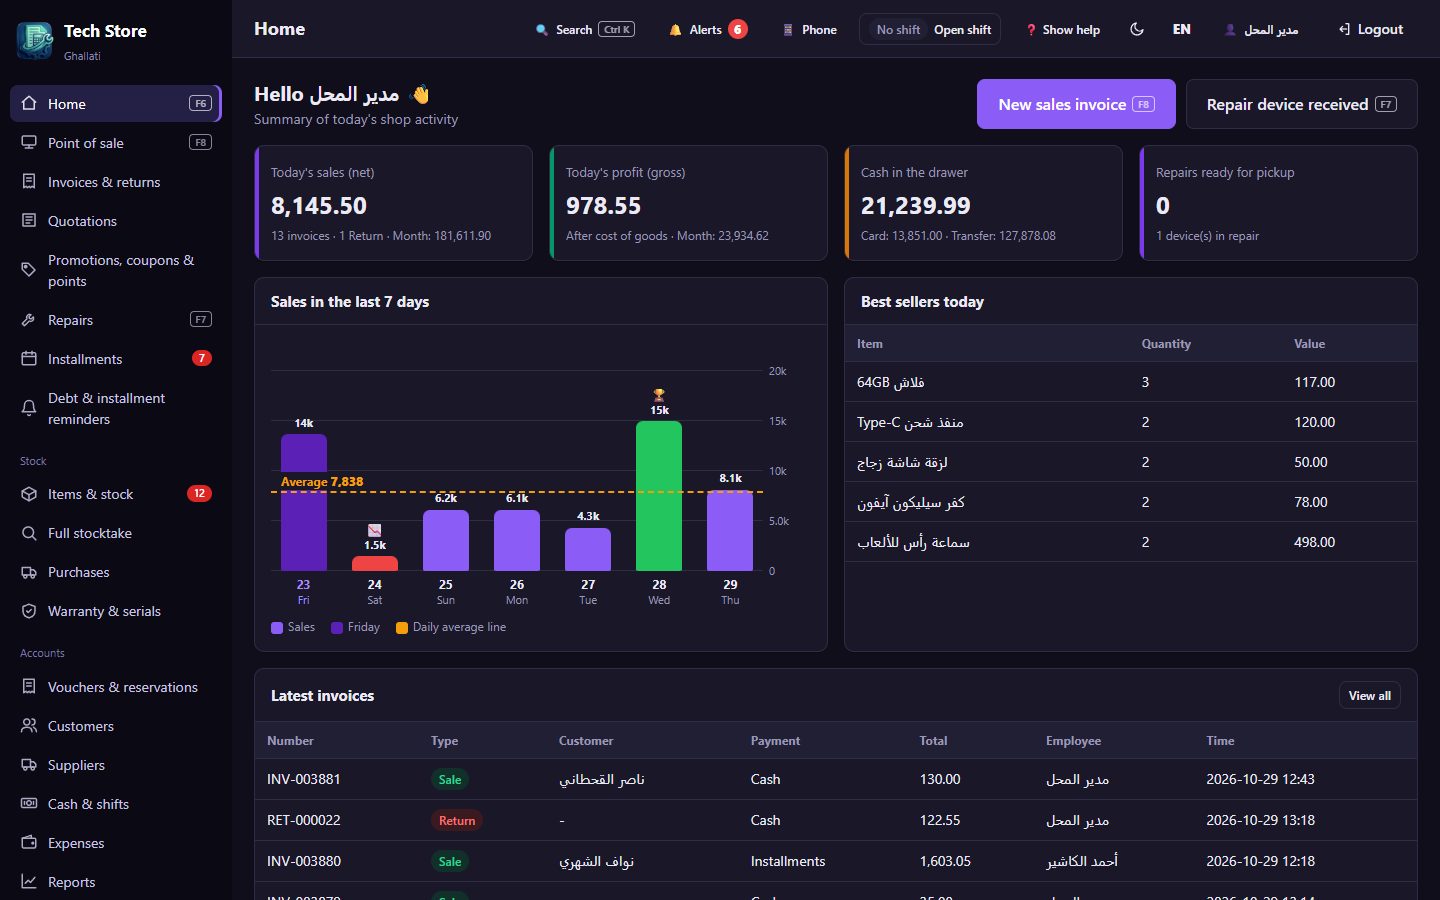Click the Reports chart icon

(x=29, y=882)
